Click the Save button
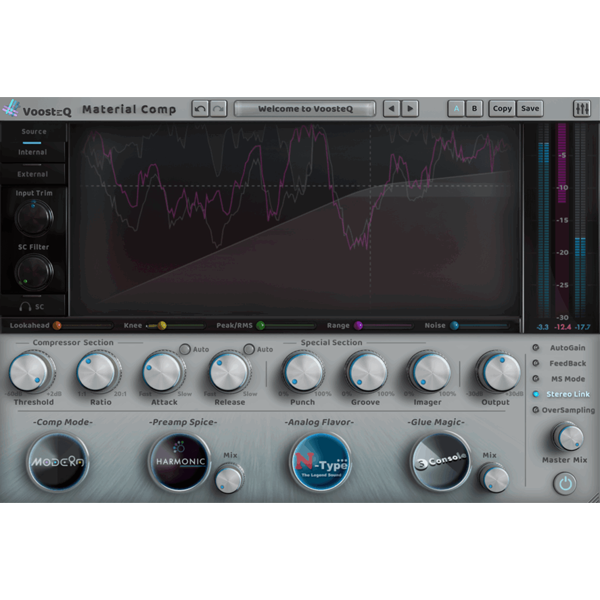600x600 pixels. [530, 109]
